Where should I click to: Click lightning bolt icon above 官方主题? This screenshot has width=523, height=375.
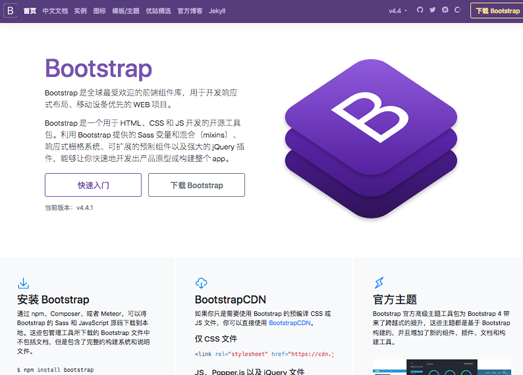[x=379, y=283]
